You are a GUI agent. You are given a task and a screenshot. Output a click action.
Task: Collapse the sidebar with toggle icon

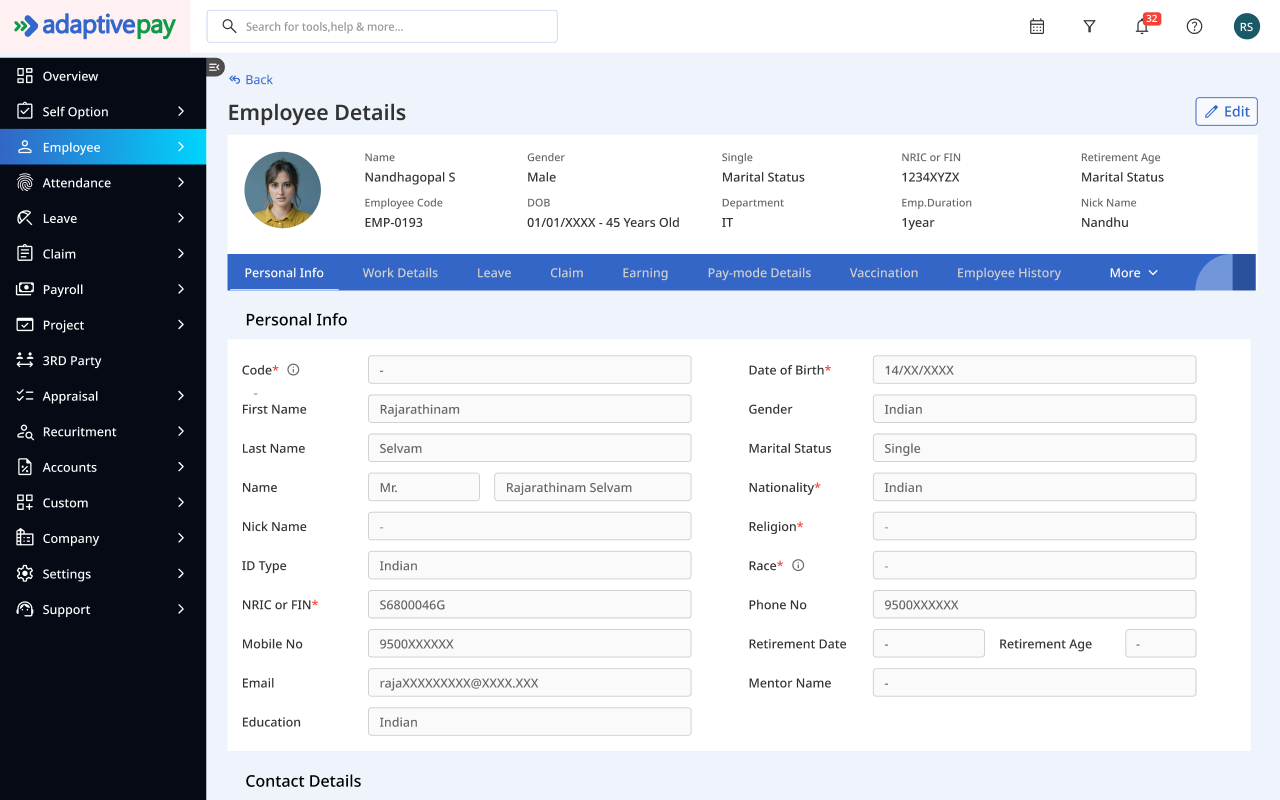[215, 67]
